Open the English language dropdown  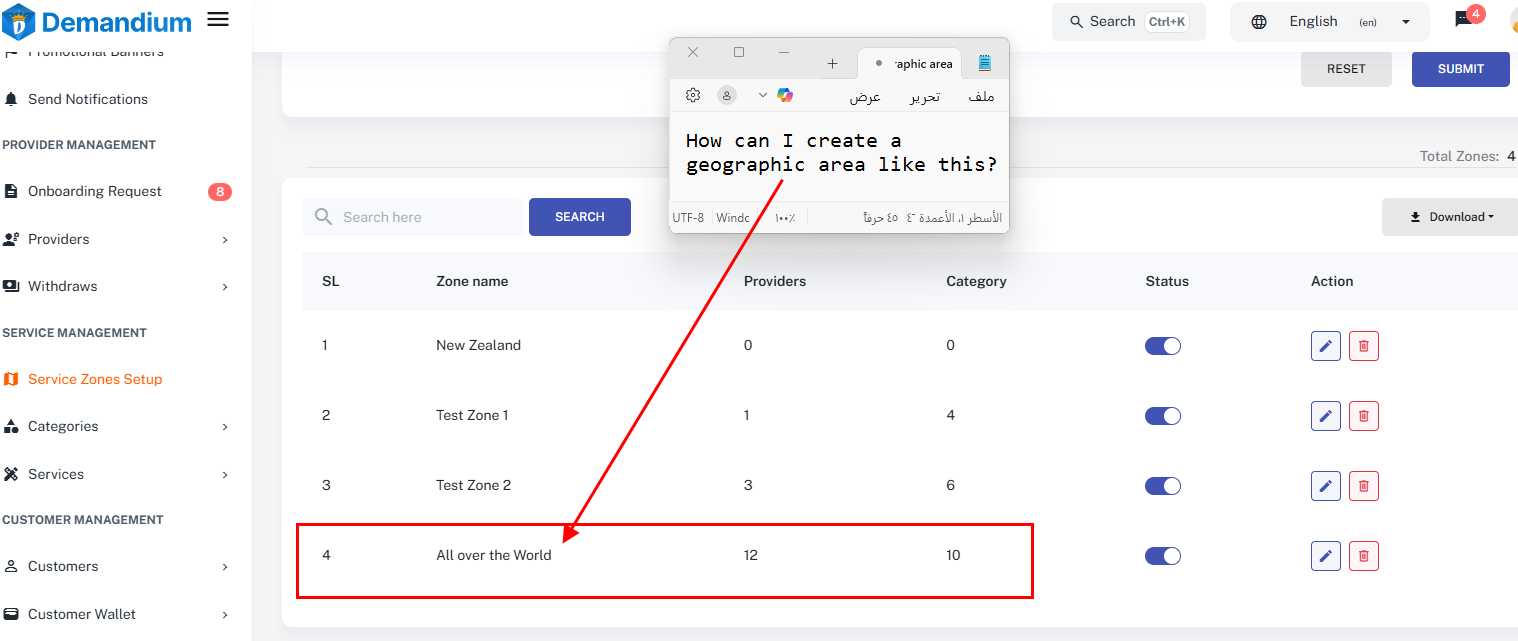coord(1330,22)
